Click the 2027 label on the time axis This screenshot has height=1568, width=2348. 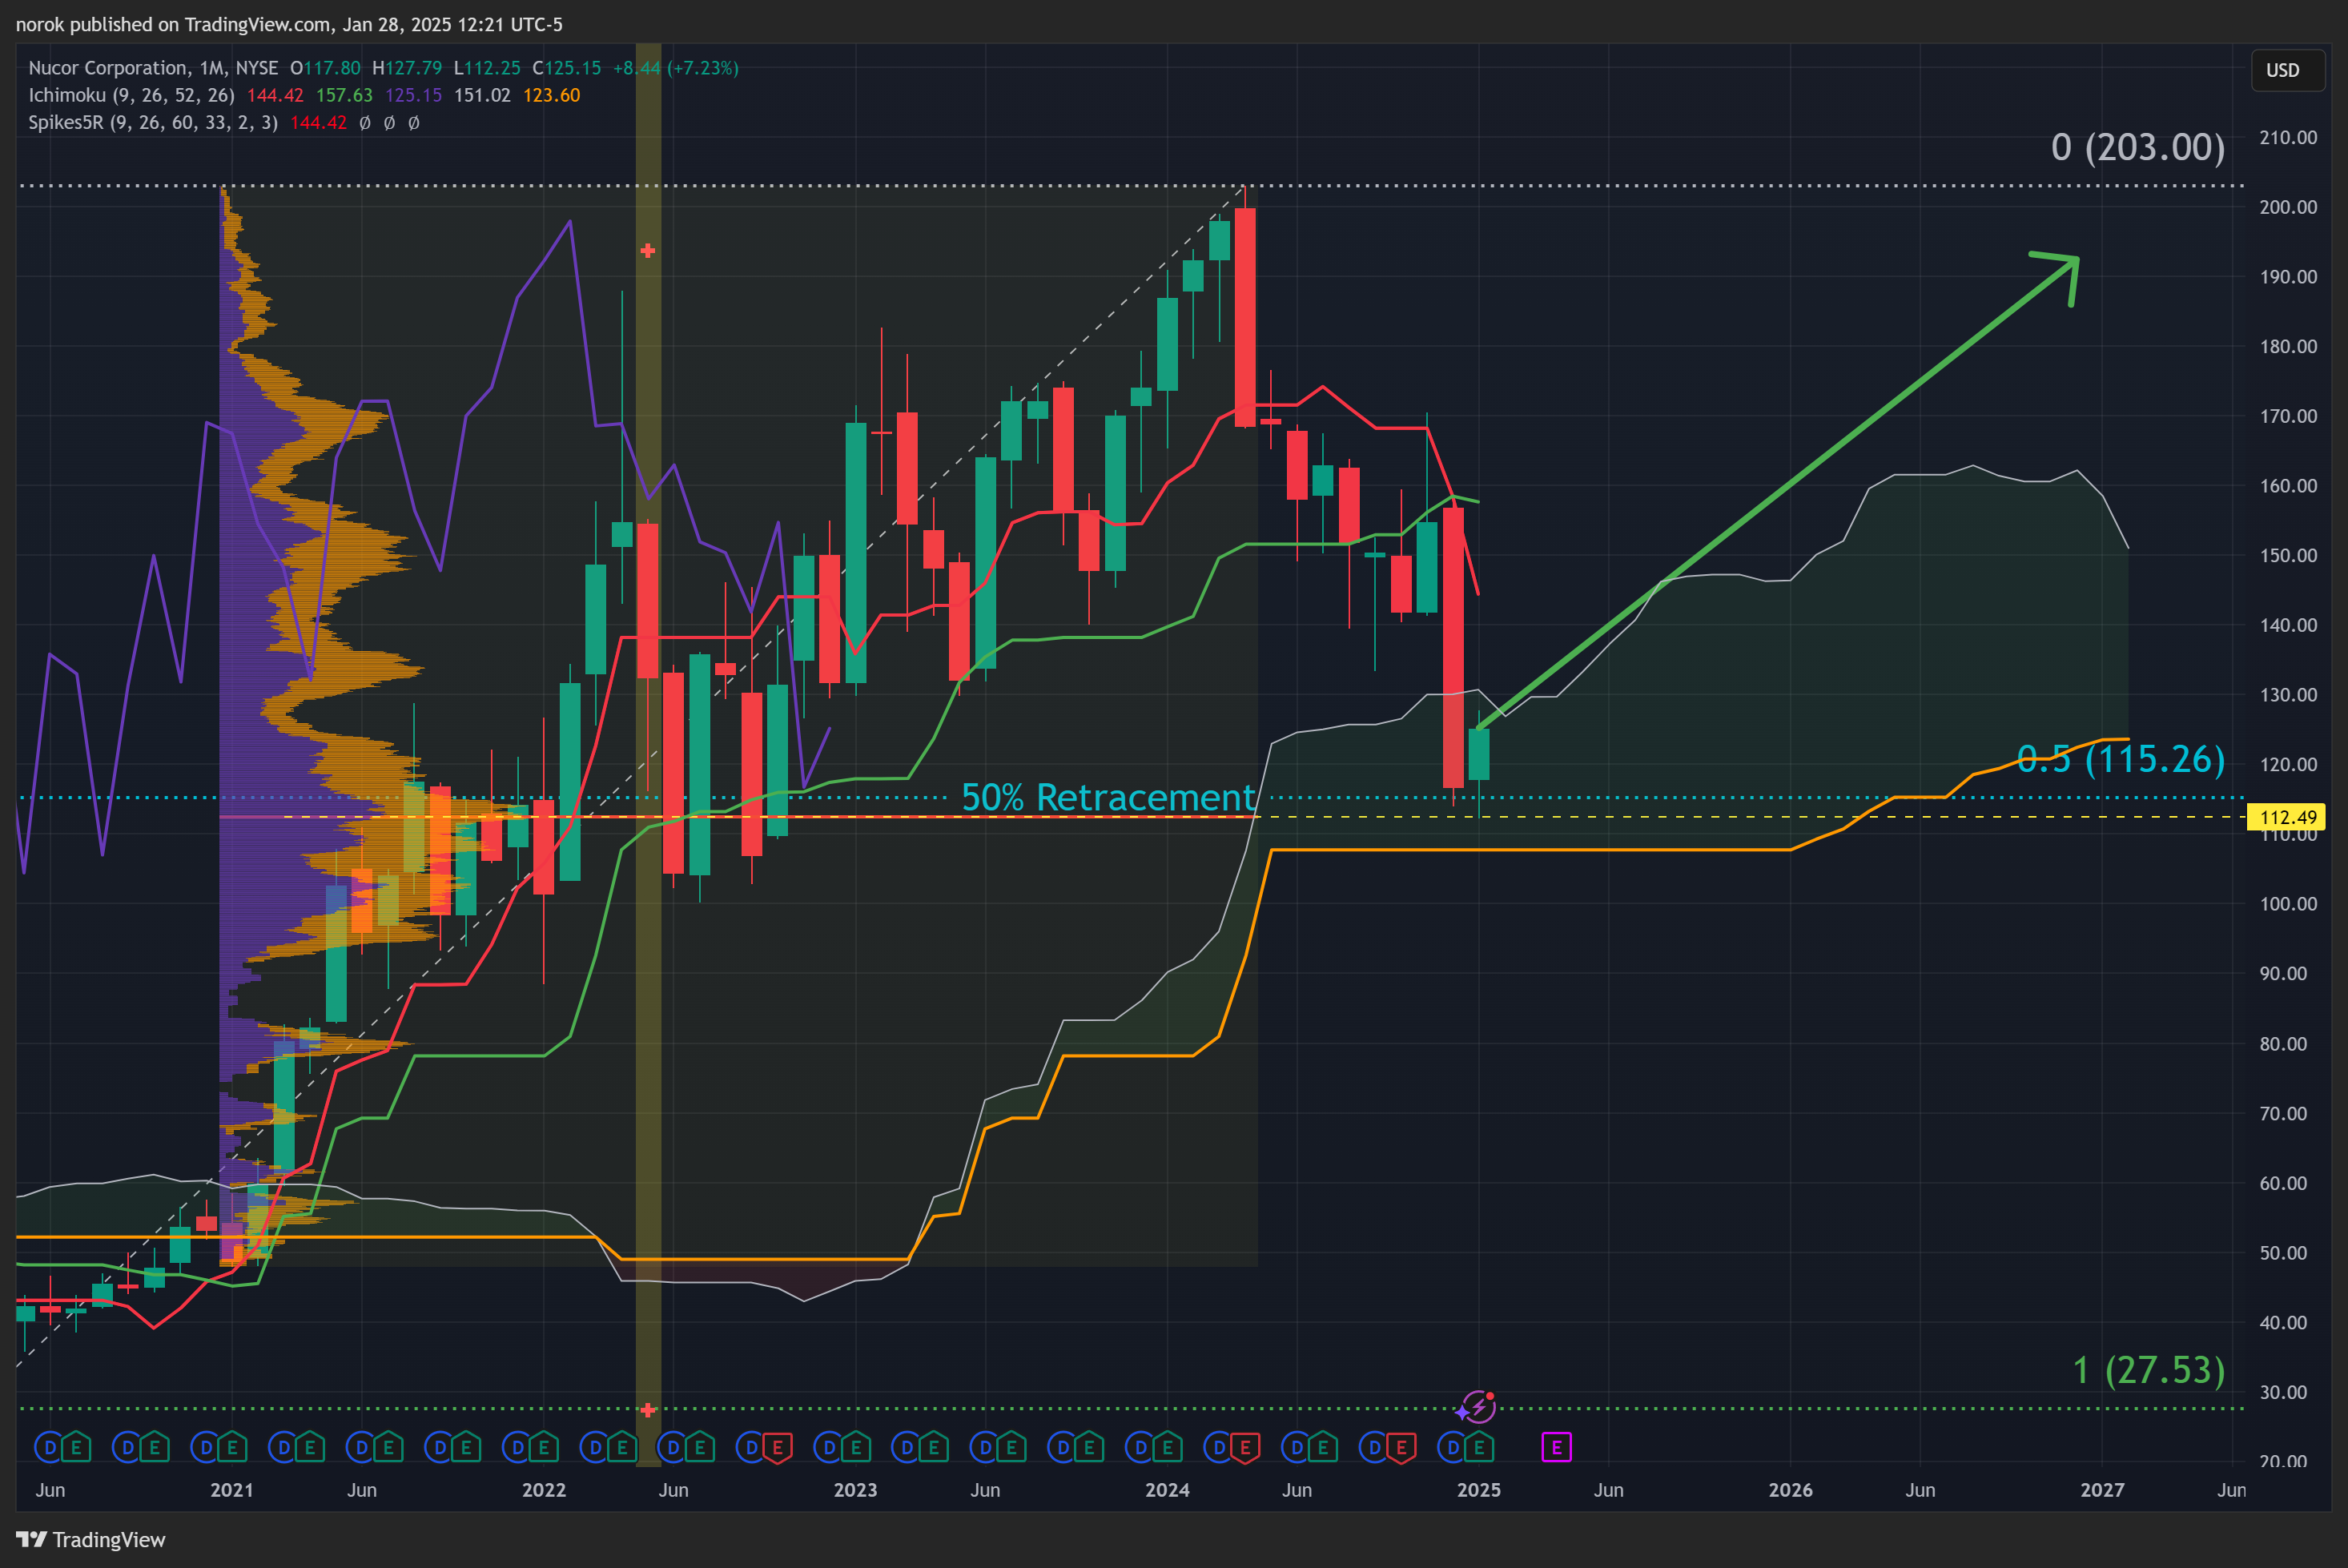[2102, 1490]
